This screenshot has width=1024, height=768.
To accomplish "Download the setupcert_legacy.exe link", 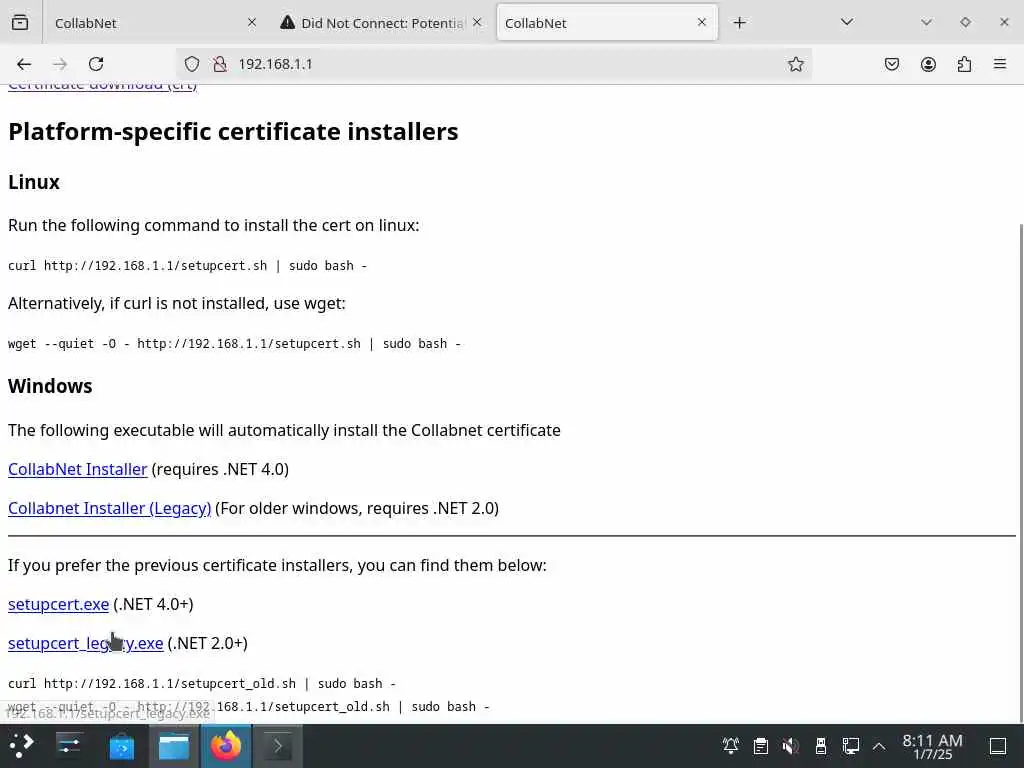I will pos(86,644).
